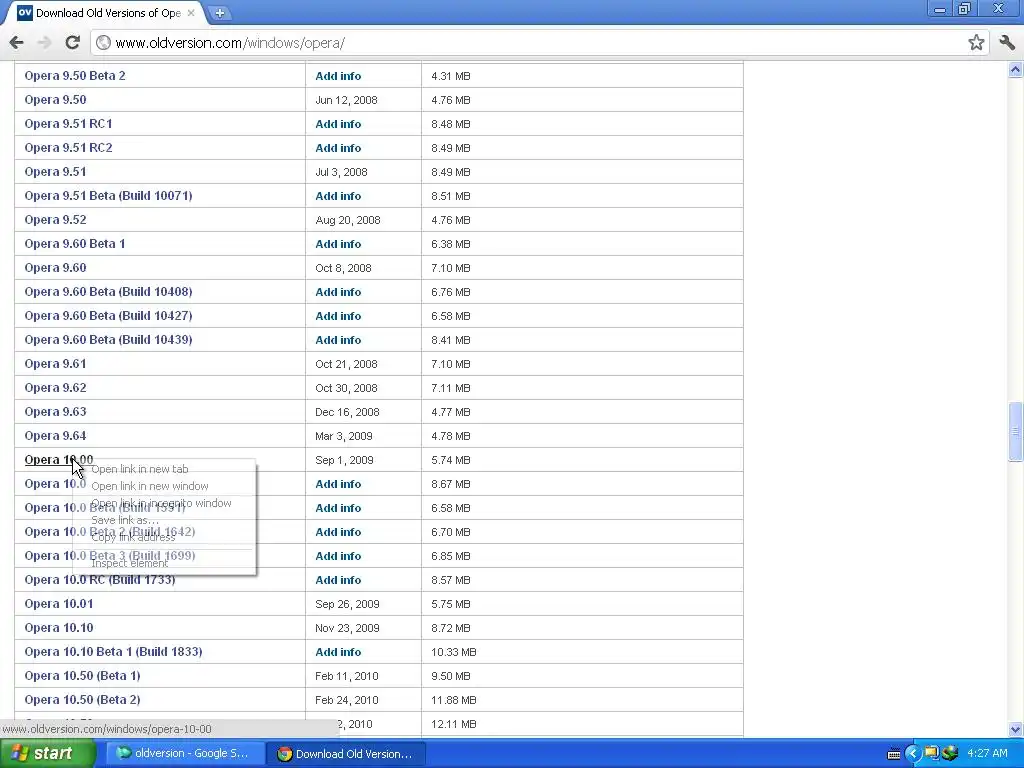Image resolution: width=1024 pixels, height=768 pixels.
Task: Open Opera 9.50 Beta 2 link
Action: 75,76
